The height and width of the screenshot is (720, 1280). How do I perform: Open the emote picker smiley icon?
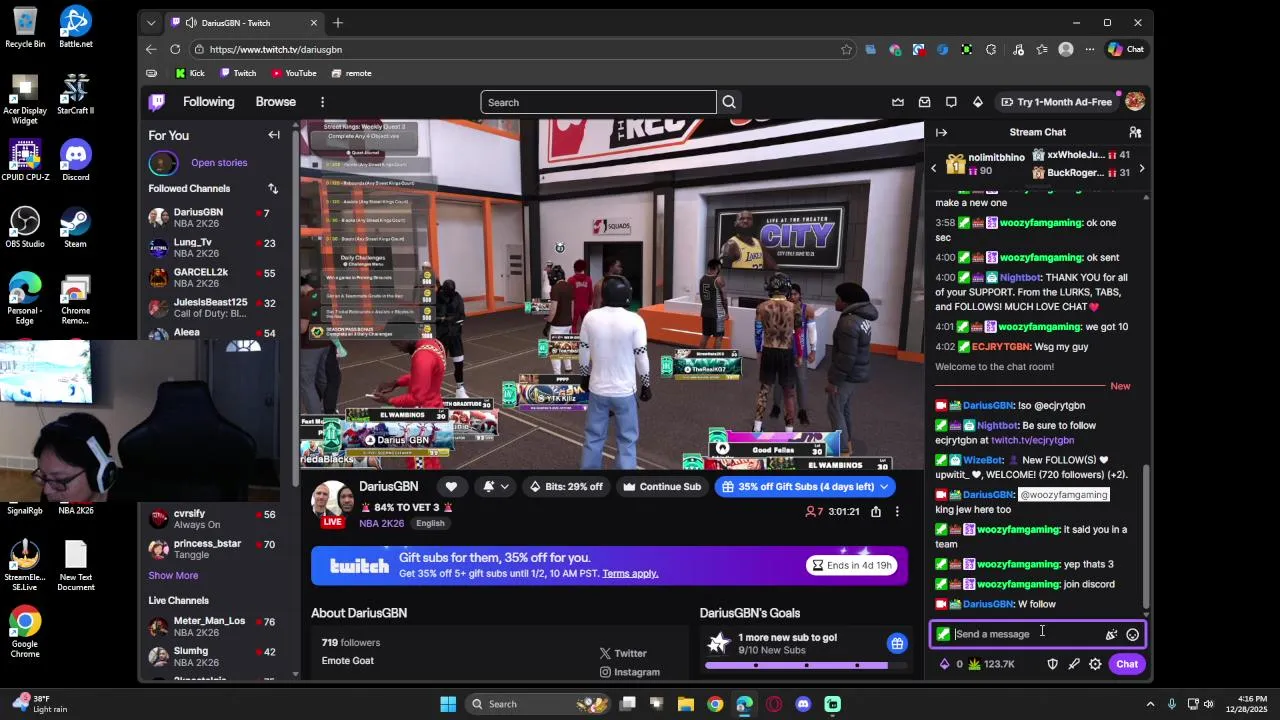(1132, 634)
